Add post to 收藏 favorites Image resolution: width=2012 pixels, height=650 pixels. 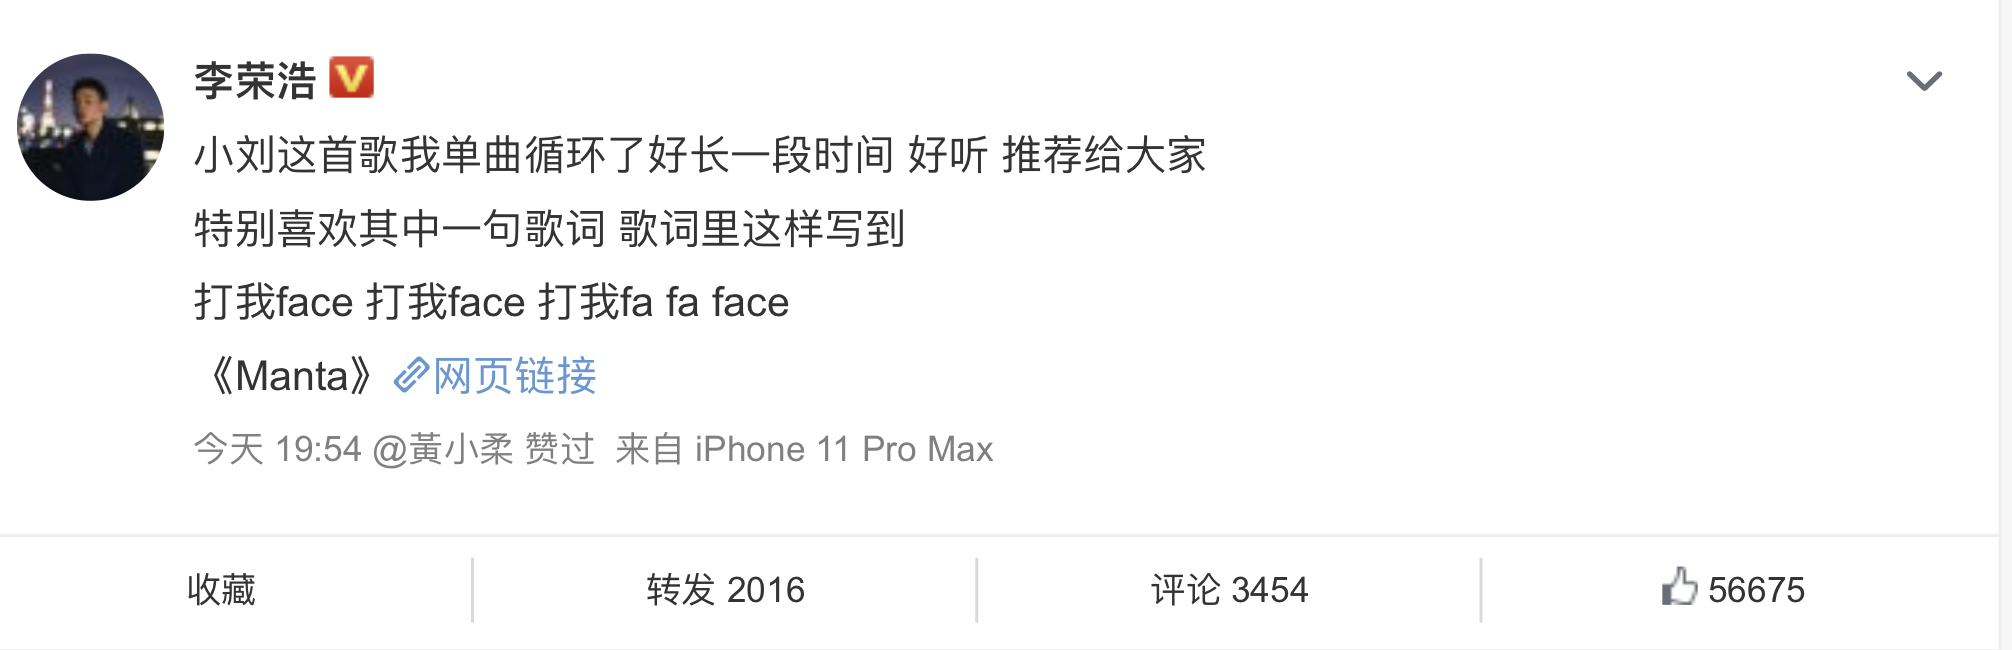tap(221, 590)
